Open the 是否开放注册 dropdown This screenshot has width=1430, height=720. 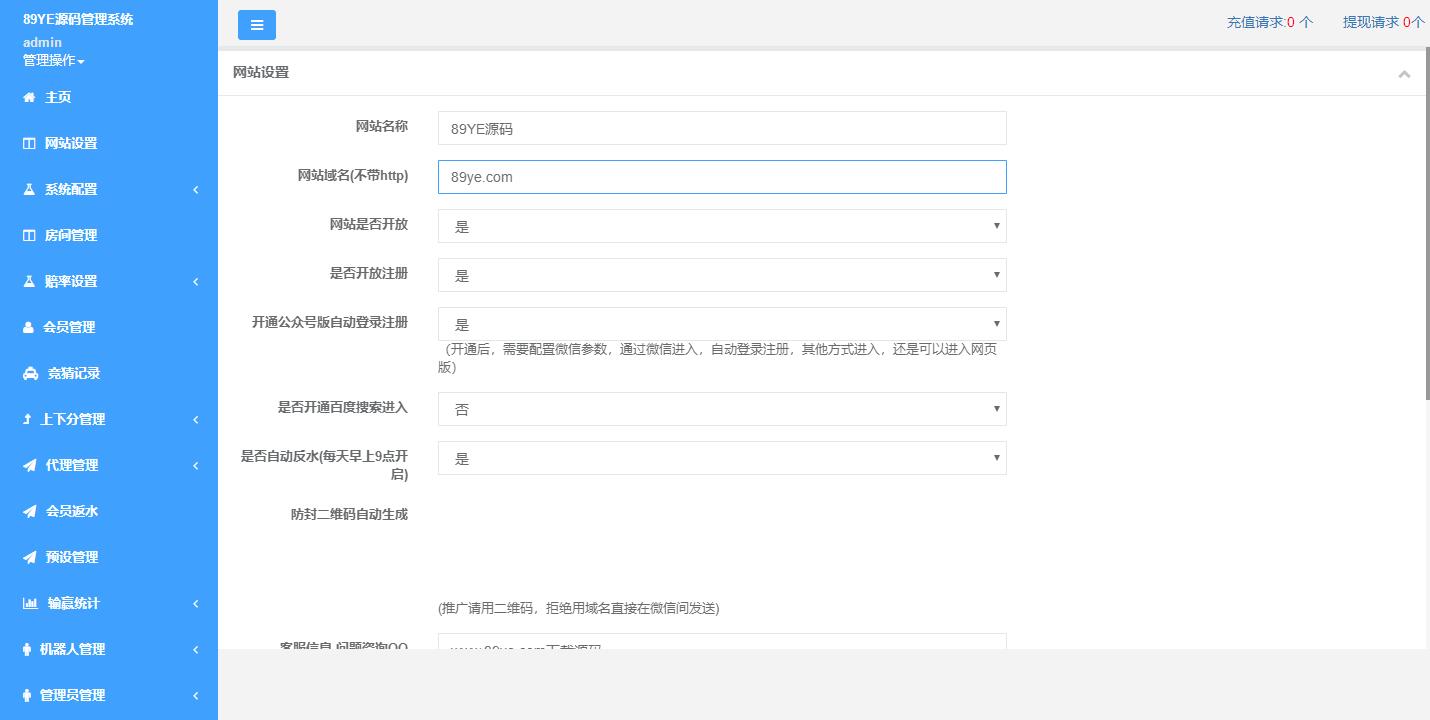coord(722,275)
